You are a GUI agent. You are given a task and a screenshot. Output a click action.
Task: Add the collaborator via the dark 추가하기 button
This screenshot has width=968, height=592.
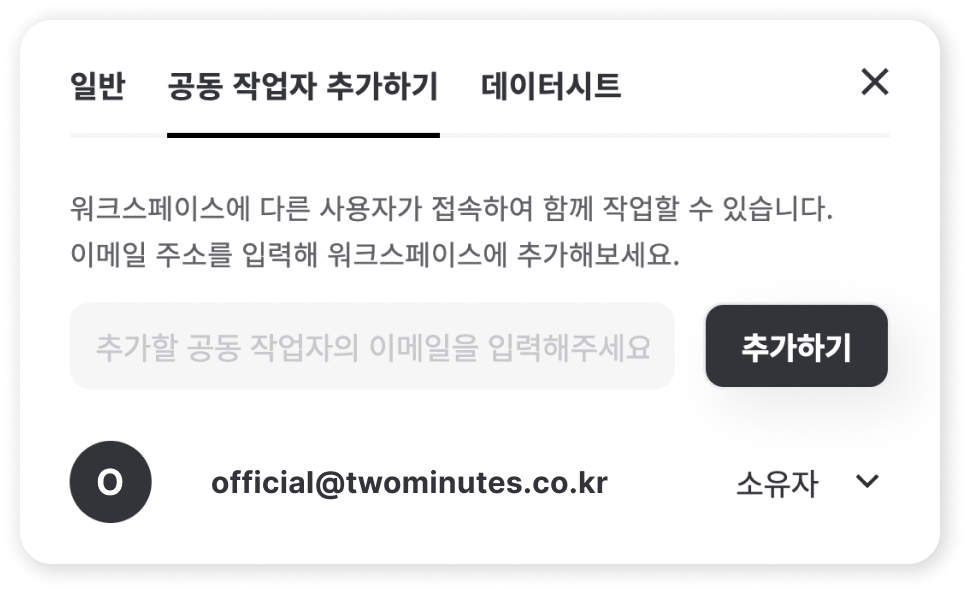point(796,346)
